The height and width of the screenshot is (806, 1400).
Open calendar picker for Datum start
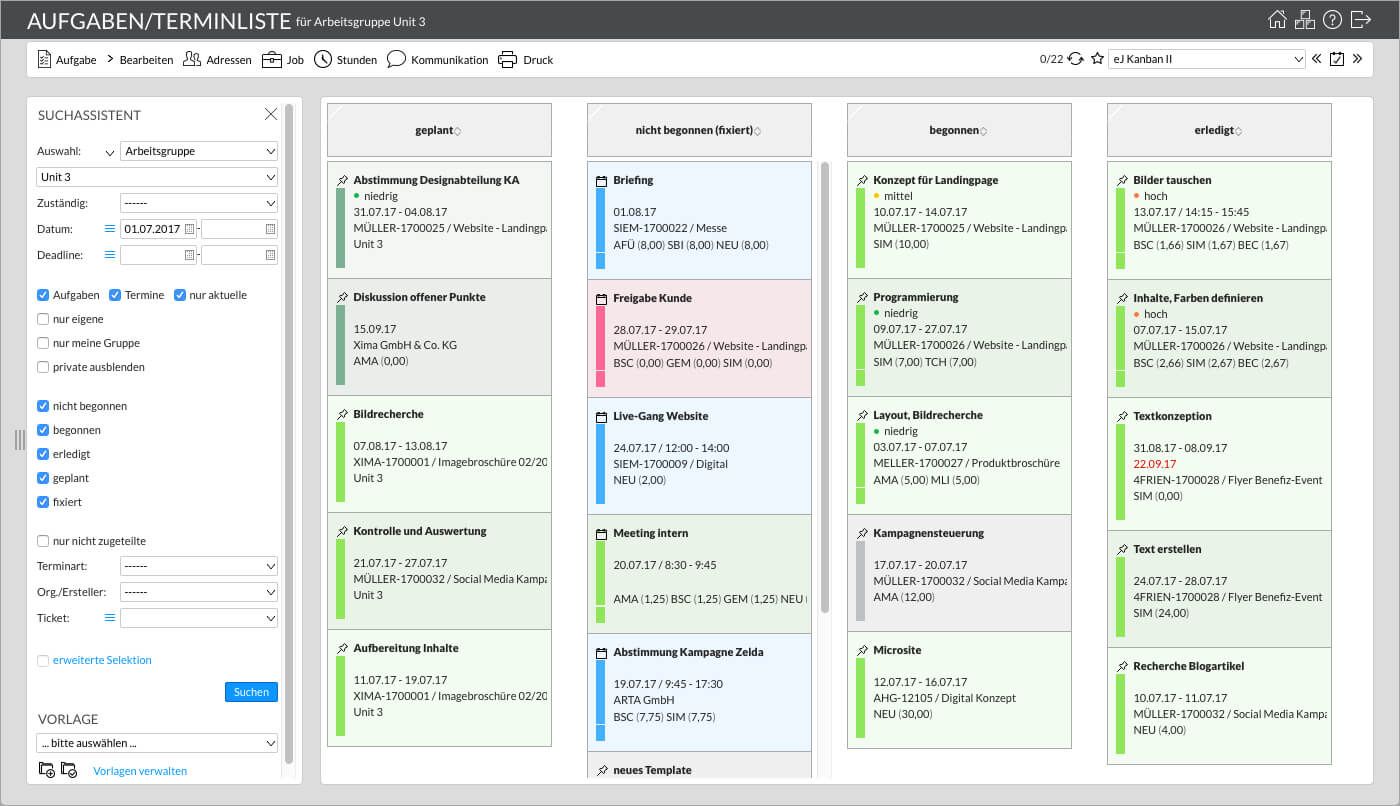point(189,229)
